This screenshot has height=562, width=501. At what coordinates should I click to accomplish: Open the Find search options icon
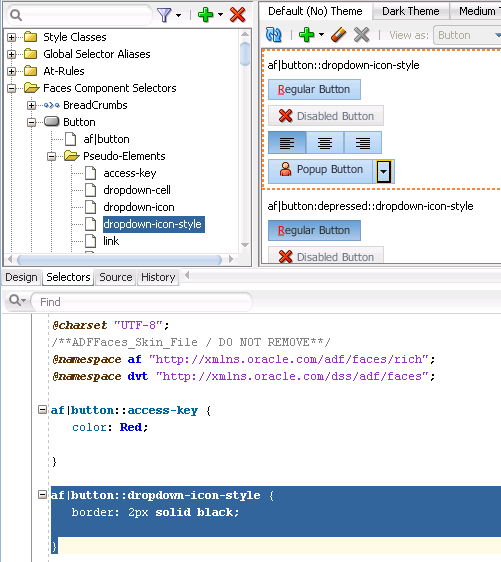pyautogui.click(x=17, y=301)
